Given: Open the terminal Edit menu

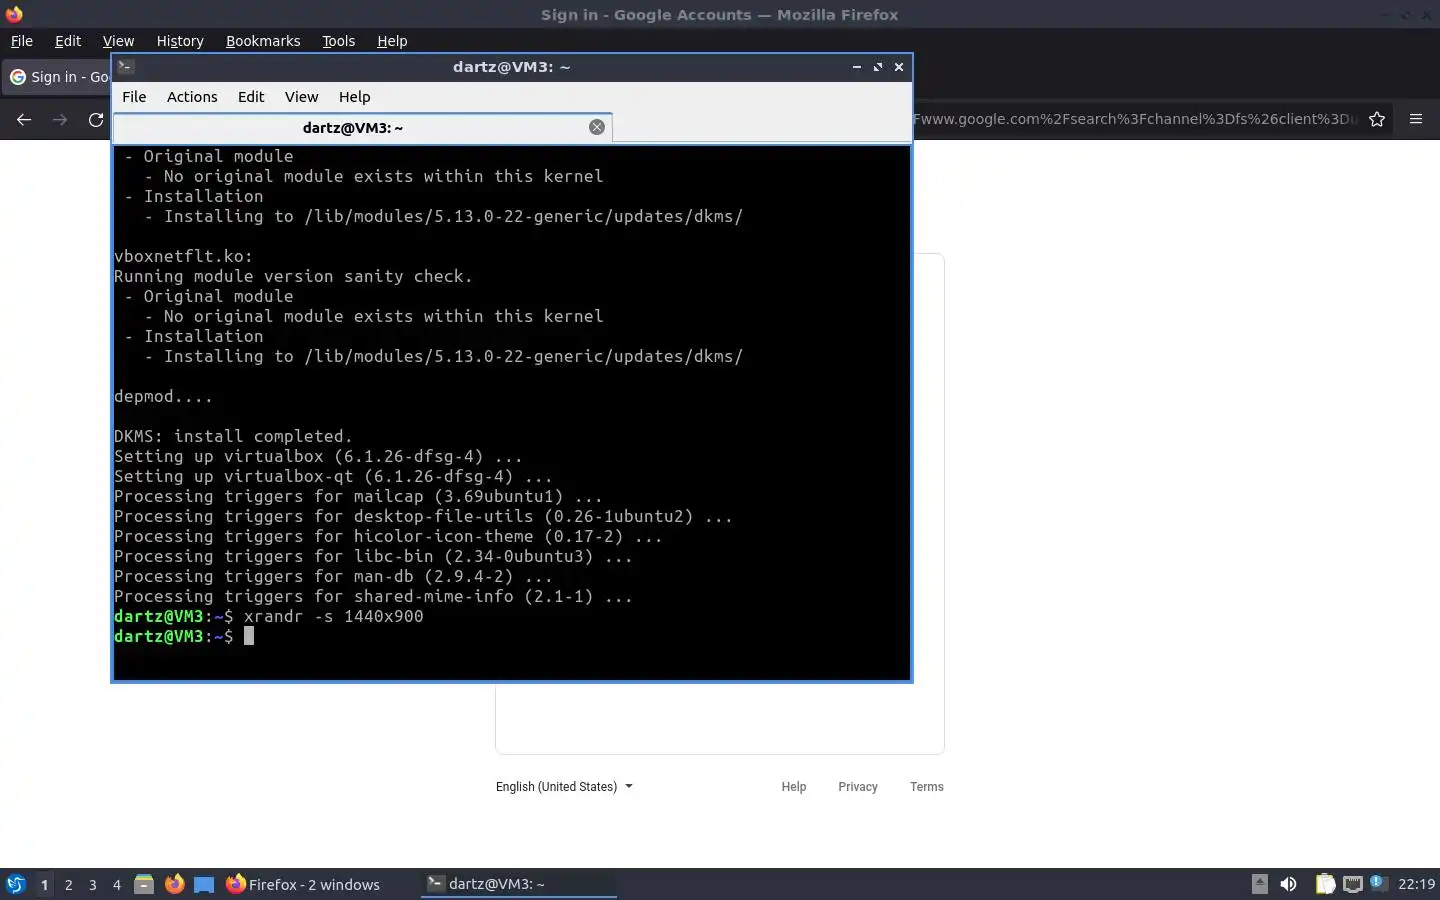Looking at the screenshot, I should click(251, 97).
